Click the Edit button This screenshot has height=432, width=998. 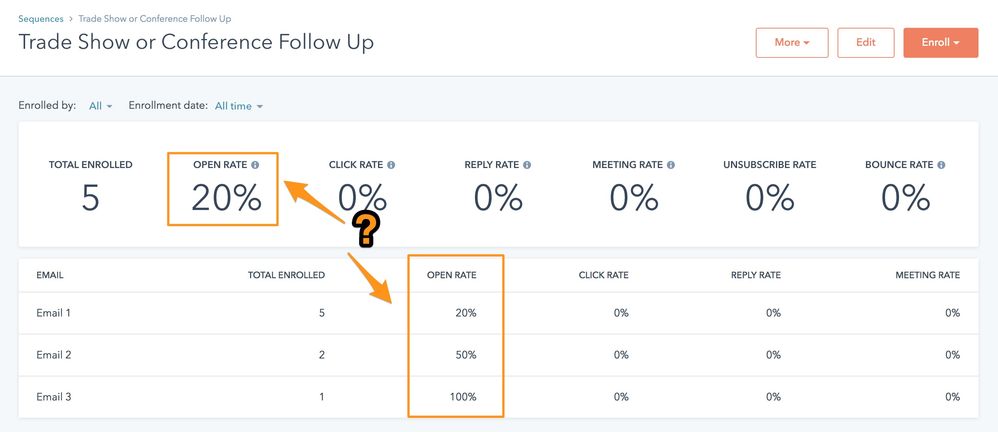[866, 43]
